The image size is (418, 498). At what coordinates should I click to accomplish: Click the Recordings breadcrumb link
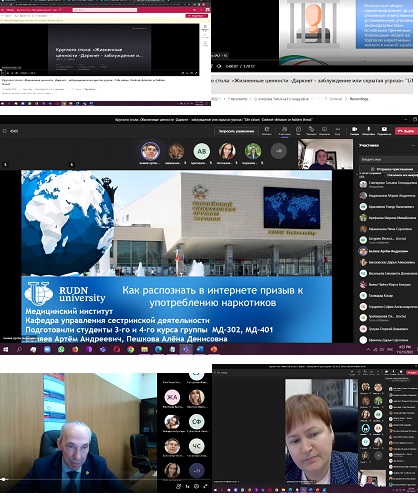coord(359,99)
